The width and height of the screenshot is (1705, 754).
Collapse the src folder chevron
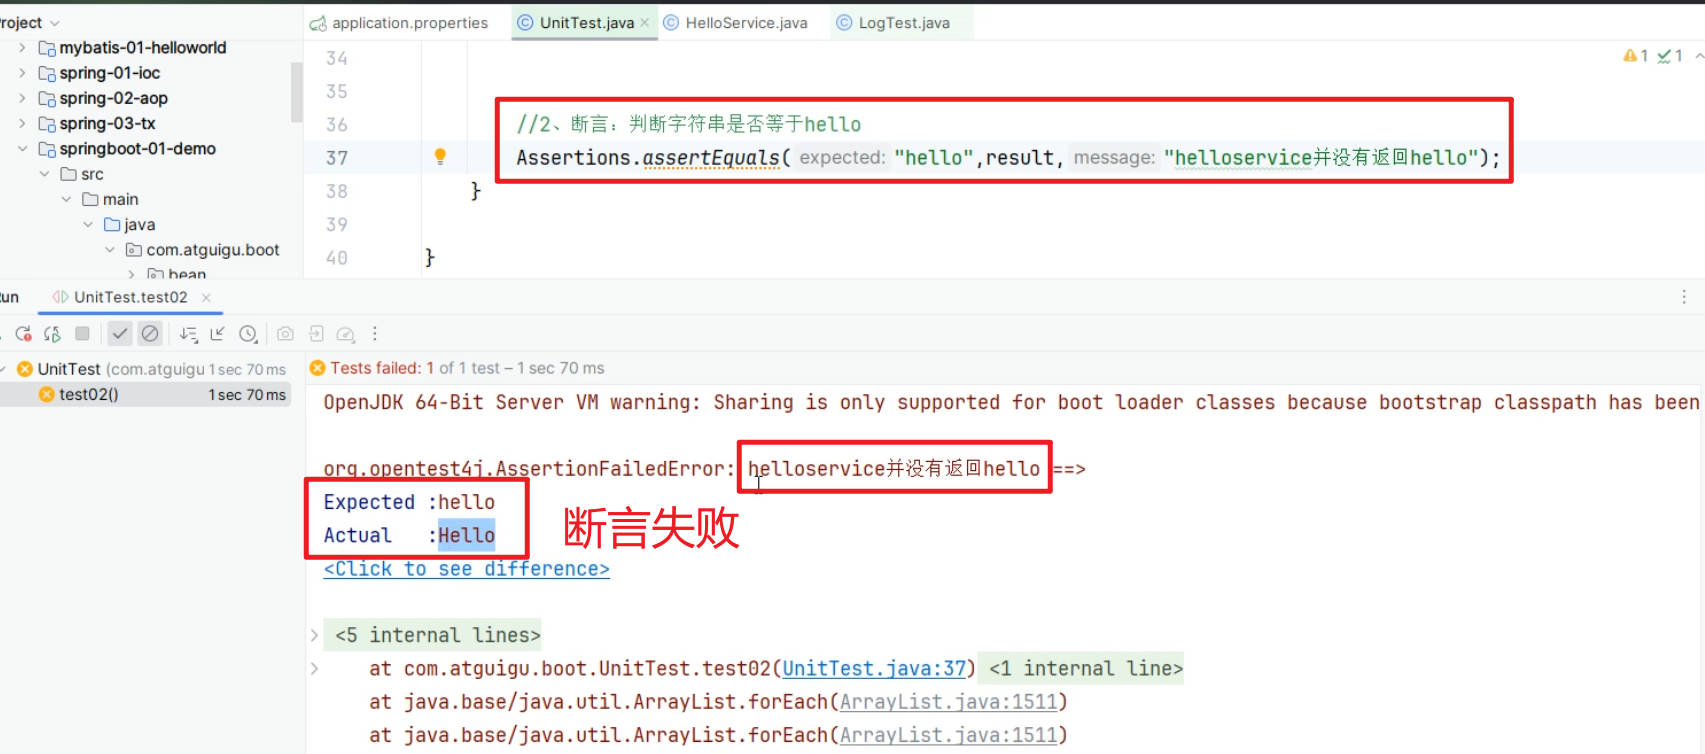44,174
